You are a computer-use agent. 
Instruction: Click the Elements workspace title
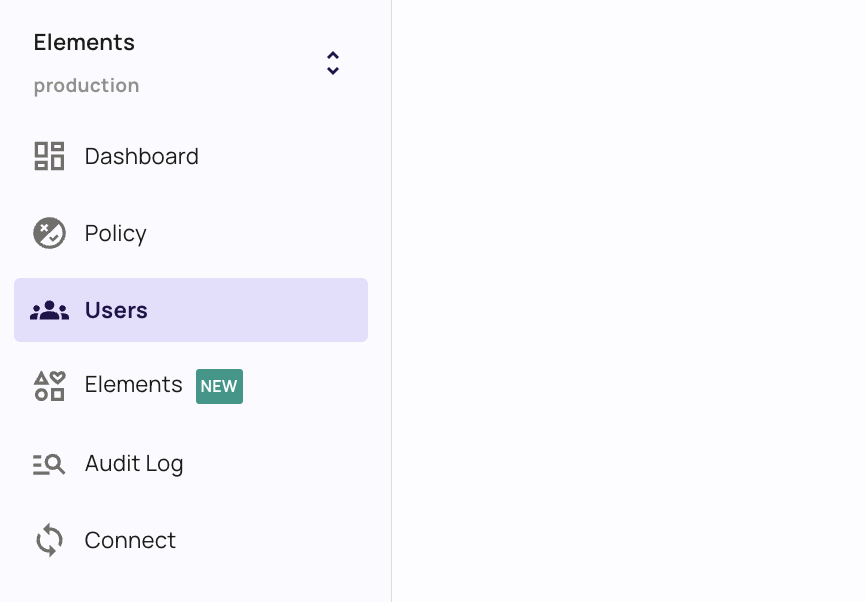[x=84, y=42]
